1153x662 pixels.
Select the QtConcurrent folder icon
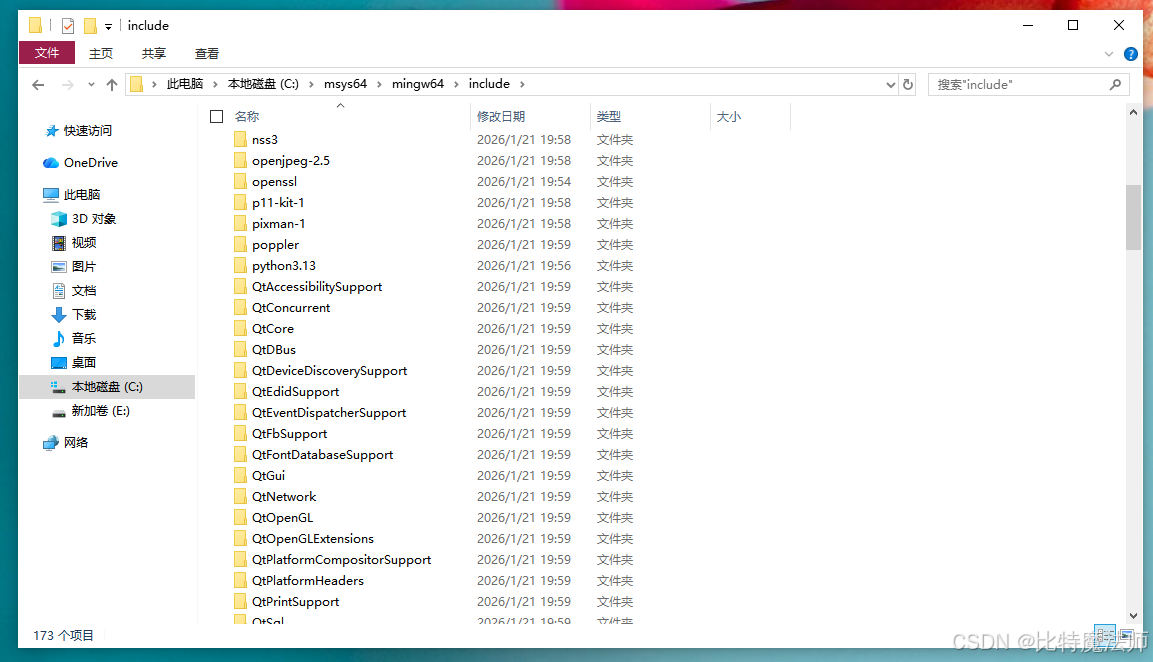[x=240, y=307]
